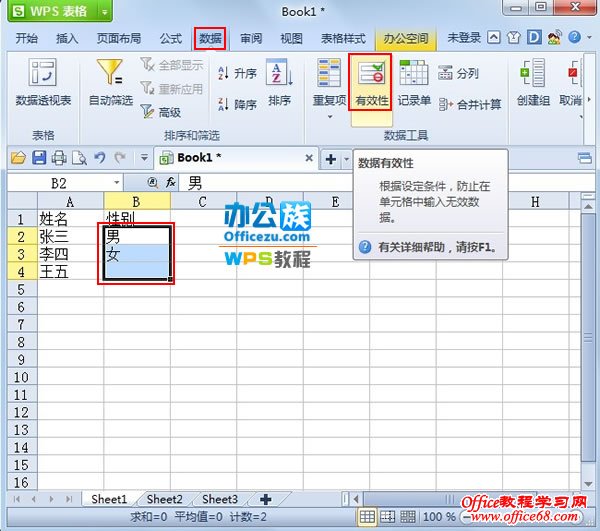Image resolution: width=600 pixels, height=531 pixels.
Task: Switch to the 数据 tab
Action: (x=210, y=38)
